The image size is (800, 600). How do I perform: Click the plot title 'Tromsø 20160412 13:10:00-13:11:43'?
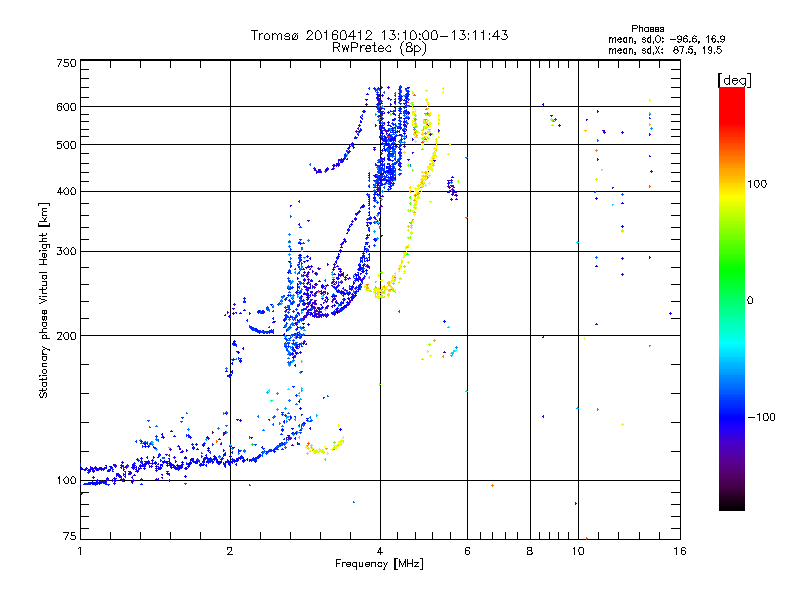tap(380, 35)
